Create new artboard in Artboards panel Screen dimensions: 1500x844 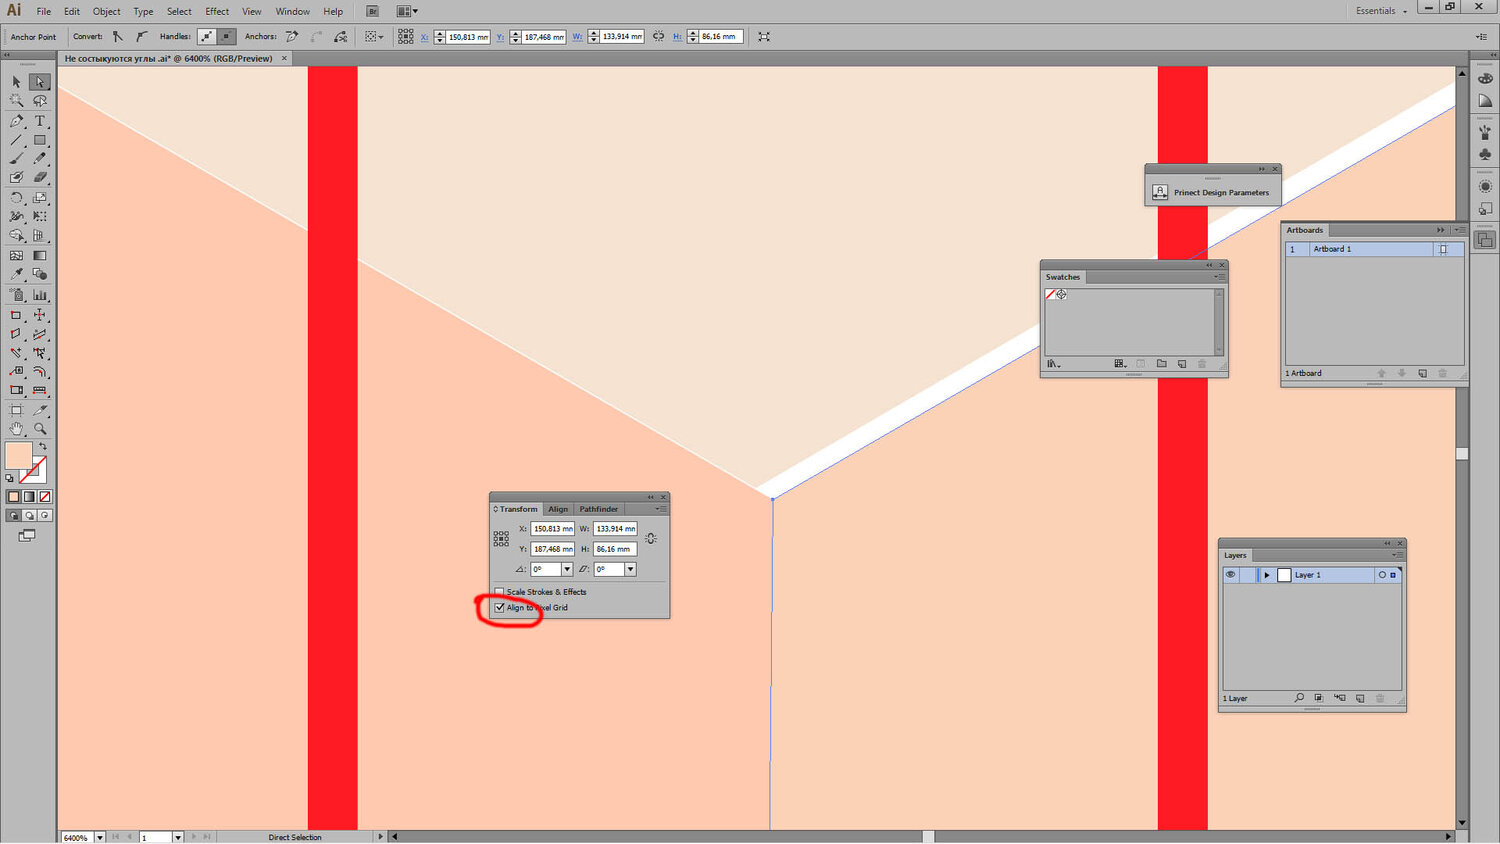pos(1422,373)
